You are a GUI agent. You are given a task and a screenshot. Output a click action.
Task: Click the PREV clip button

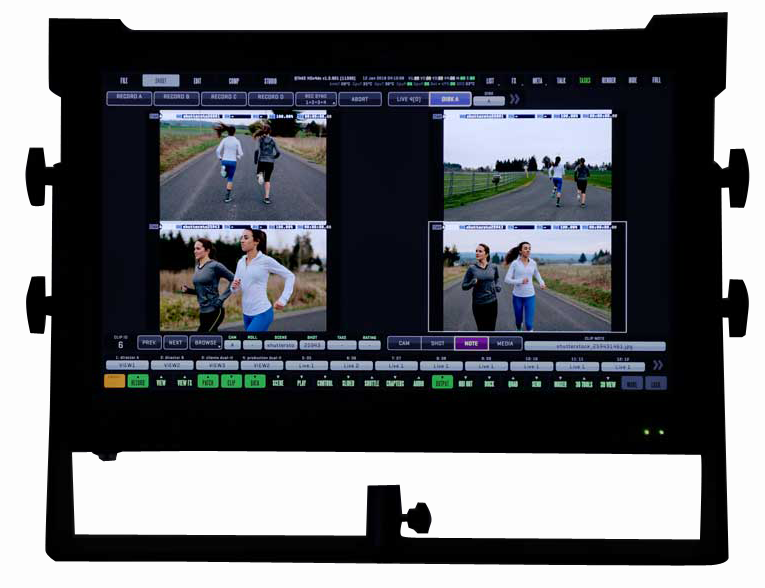click(x=149, y=343)
